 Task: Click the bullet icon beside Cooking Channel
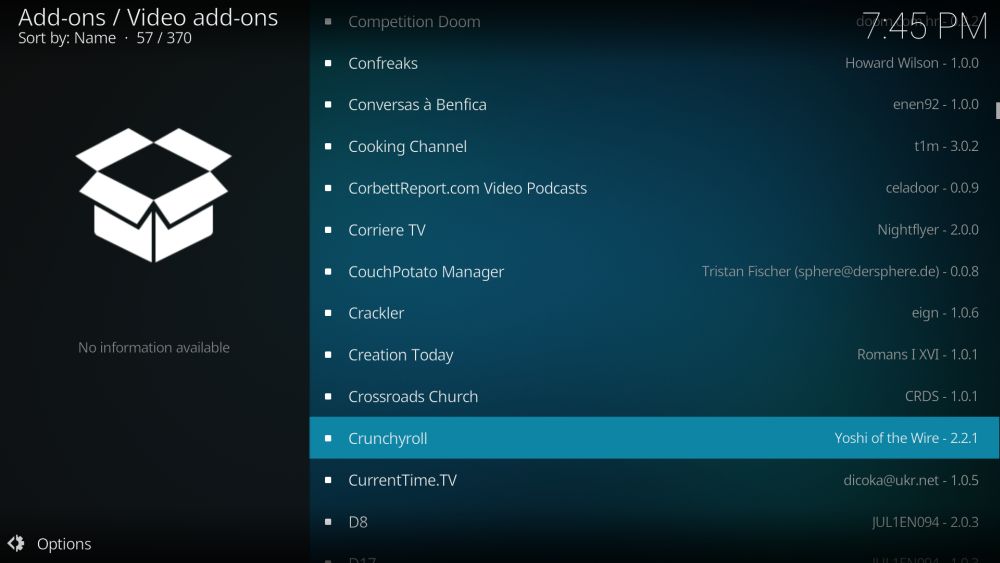[328, 146]
